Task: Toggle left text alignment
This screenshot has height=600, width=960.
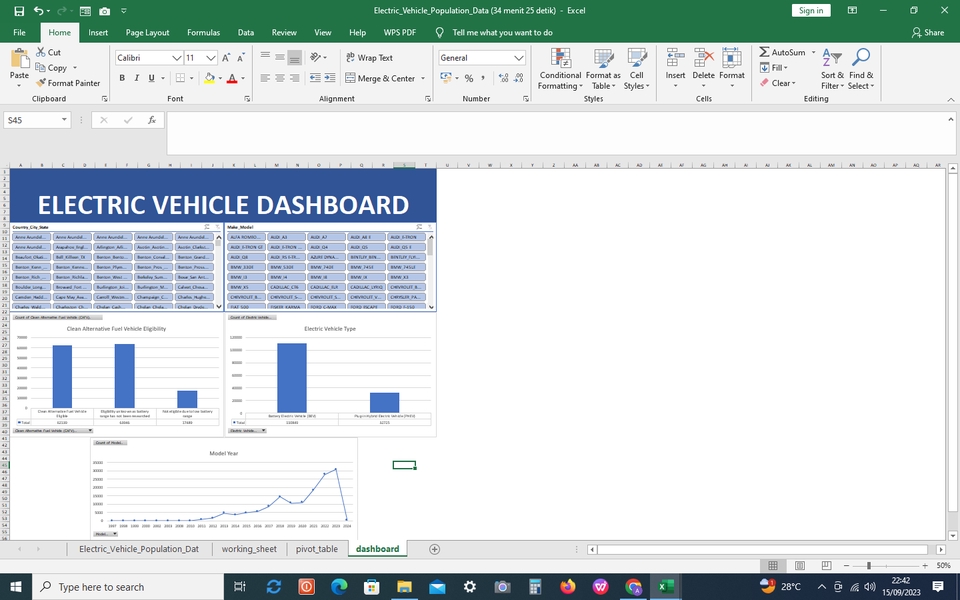Action: click(265, 78)
